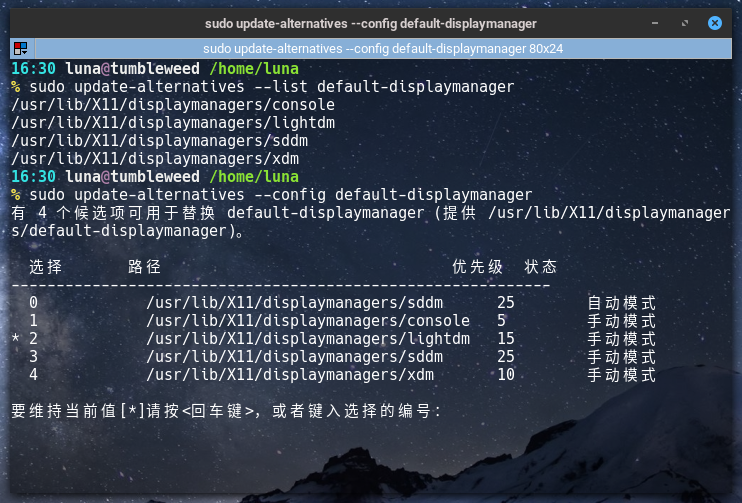Click selection number "3" in the table
742x503 pixels.
coord(33,356)
